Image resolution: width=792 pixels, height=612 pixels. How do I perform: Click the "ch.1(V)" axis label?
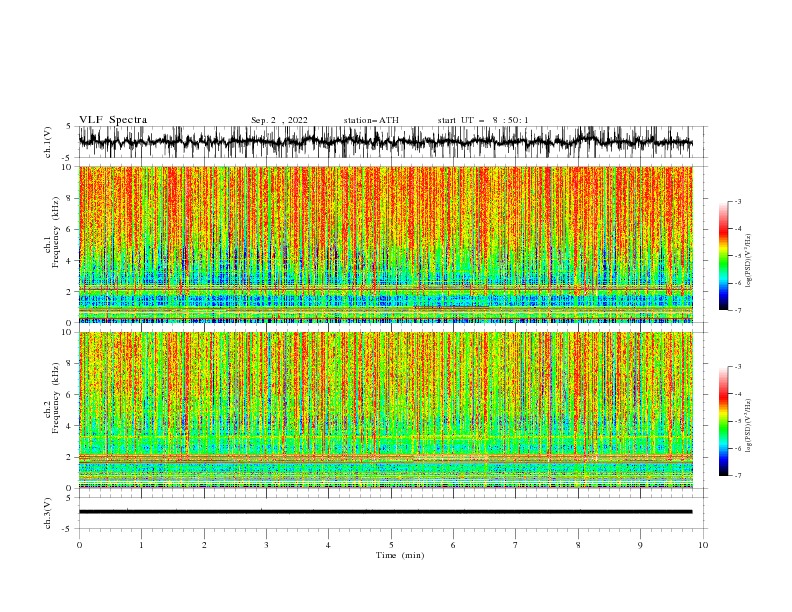(x=48, y=142)
